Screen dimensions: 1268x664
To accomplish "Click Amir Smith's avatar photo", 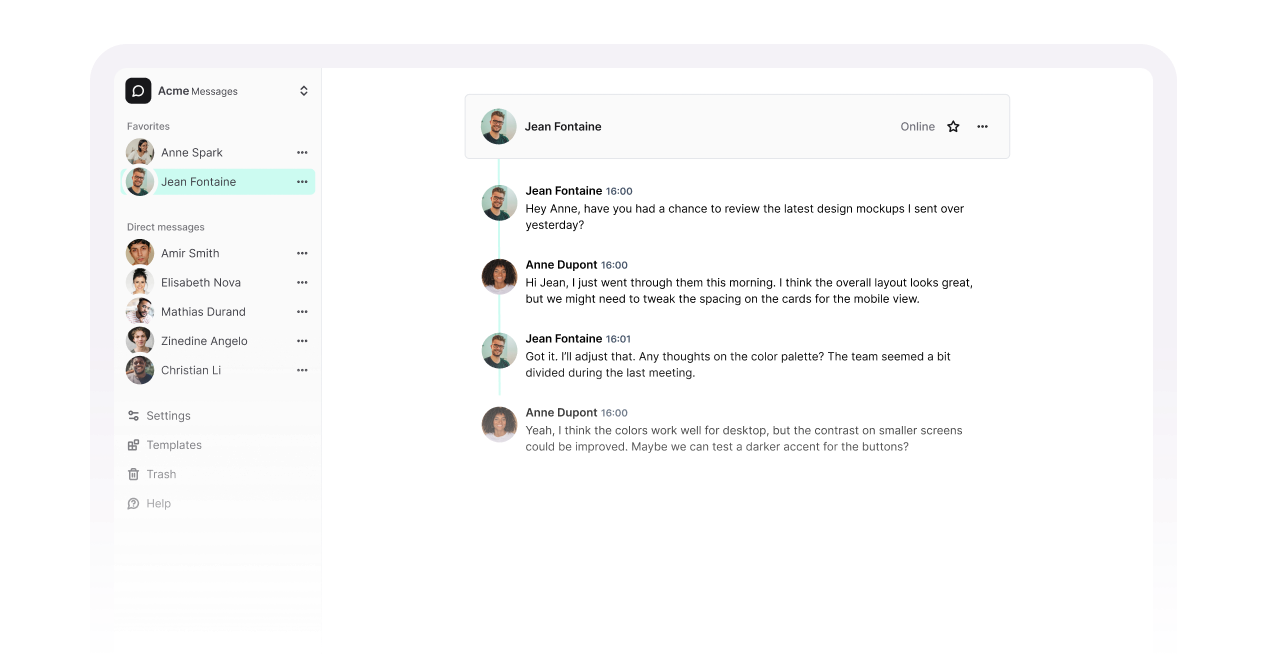I will [x=140, y=253].
